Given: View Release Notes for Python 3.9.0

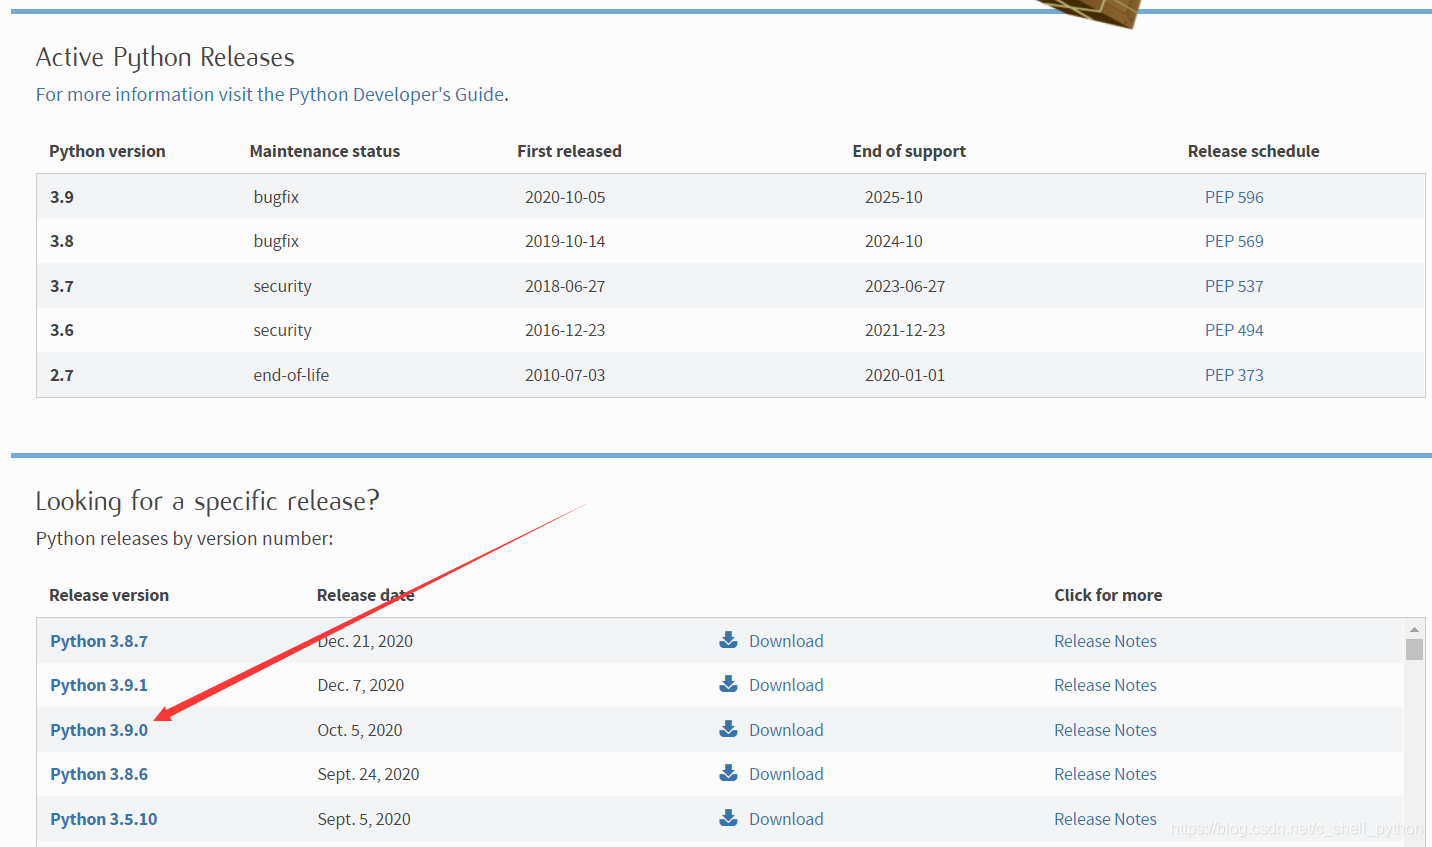Looking at the screenshot, I should 1105,730.
